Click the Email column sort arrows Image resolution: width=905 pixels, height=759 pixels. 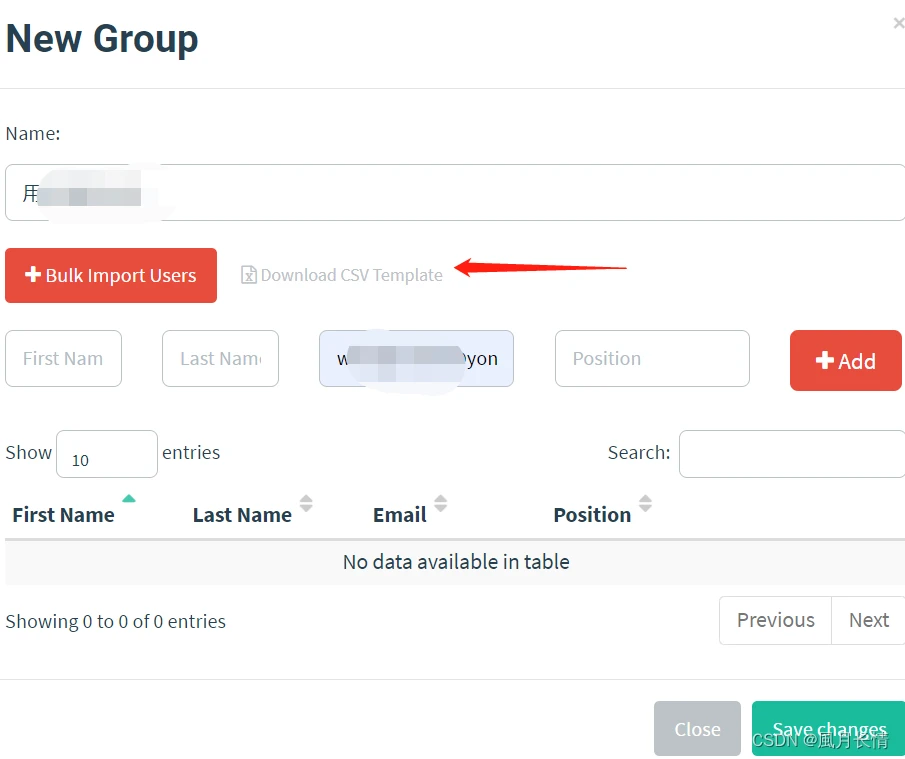tap(440, 503)
